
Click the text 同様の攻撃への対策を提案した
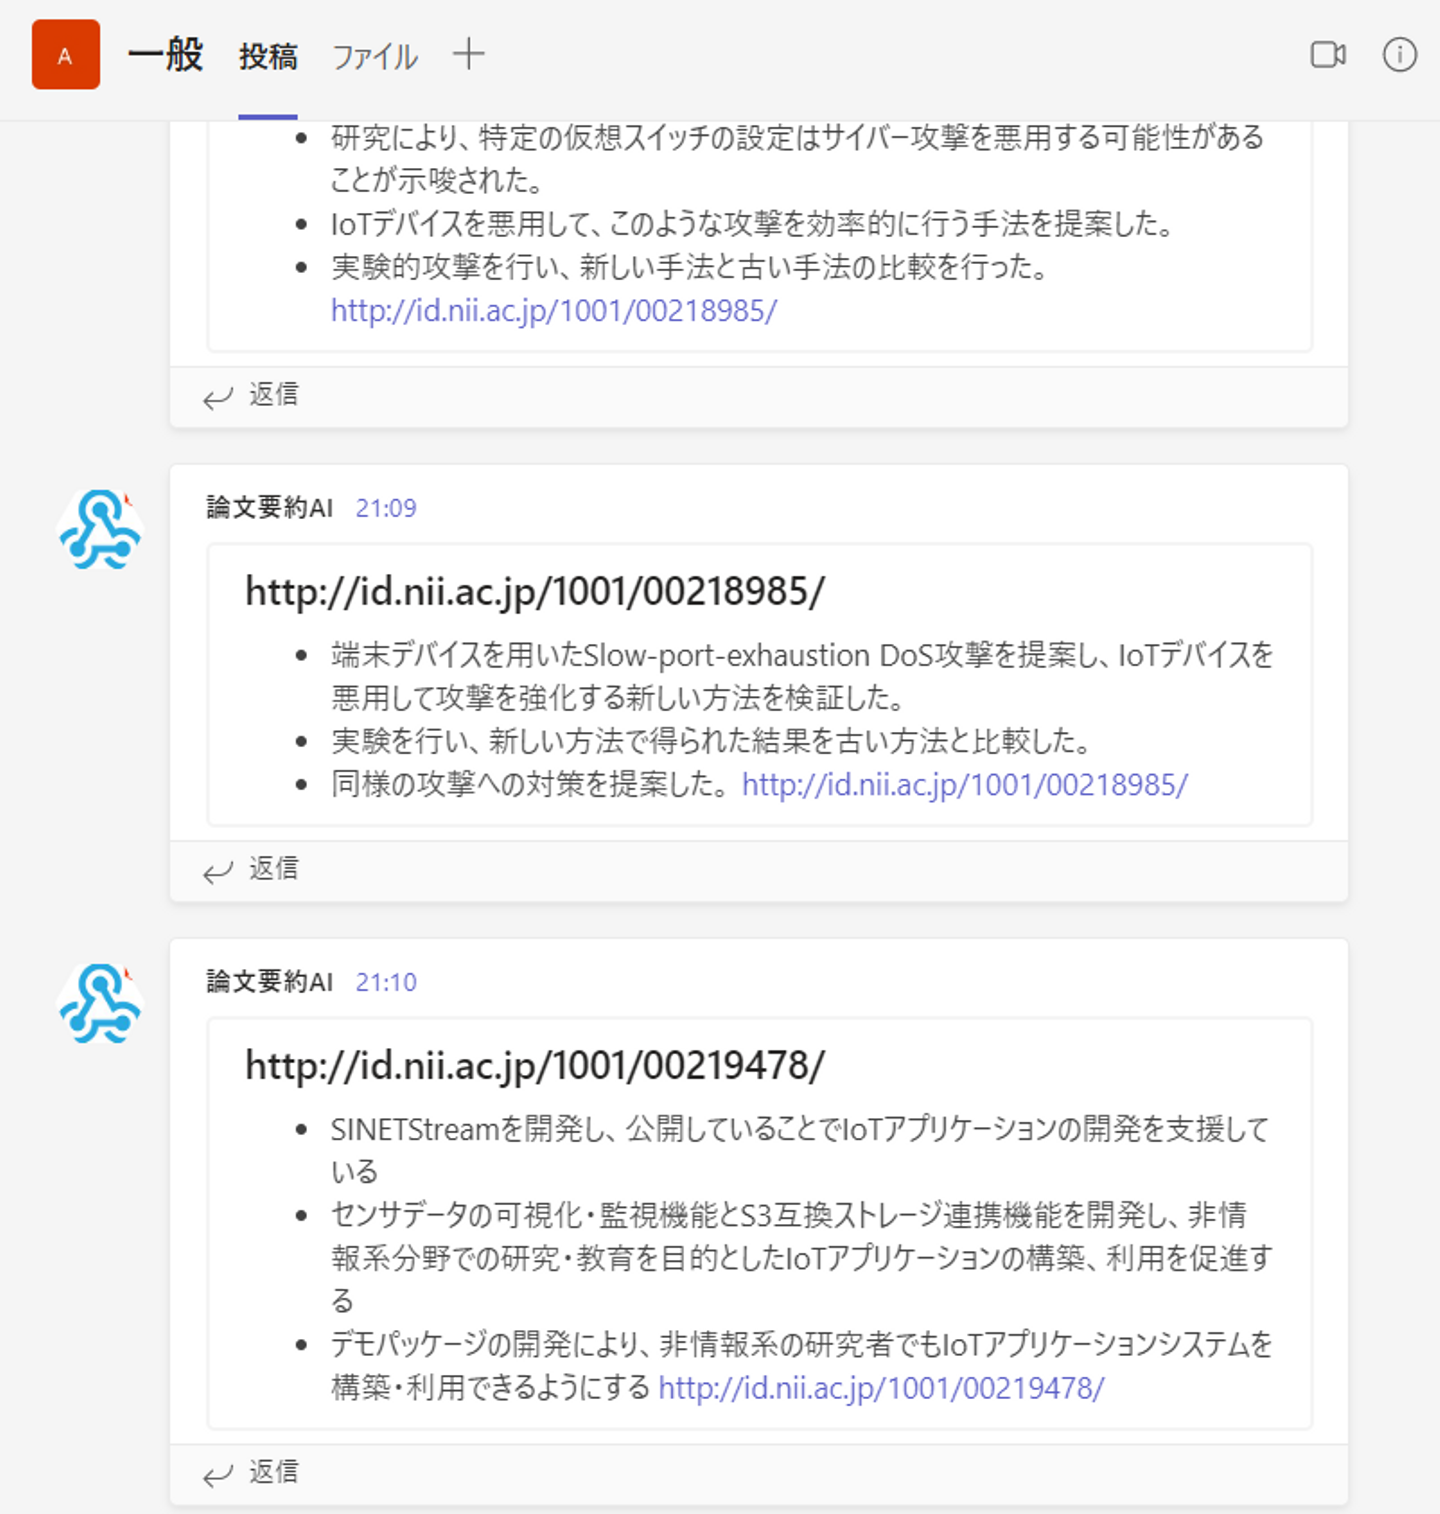530,785
